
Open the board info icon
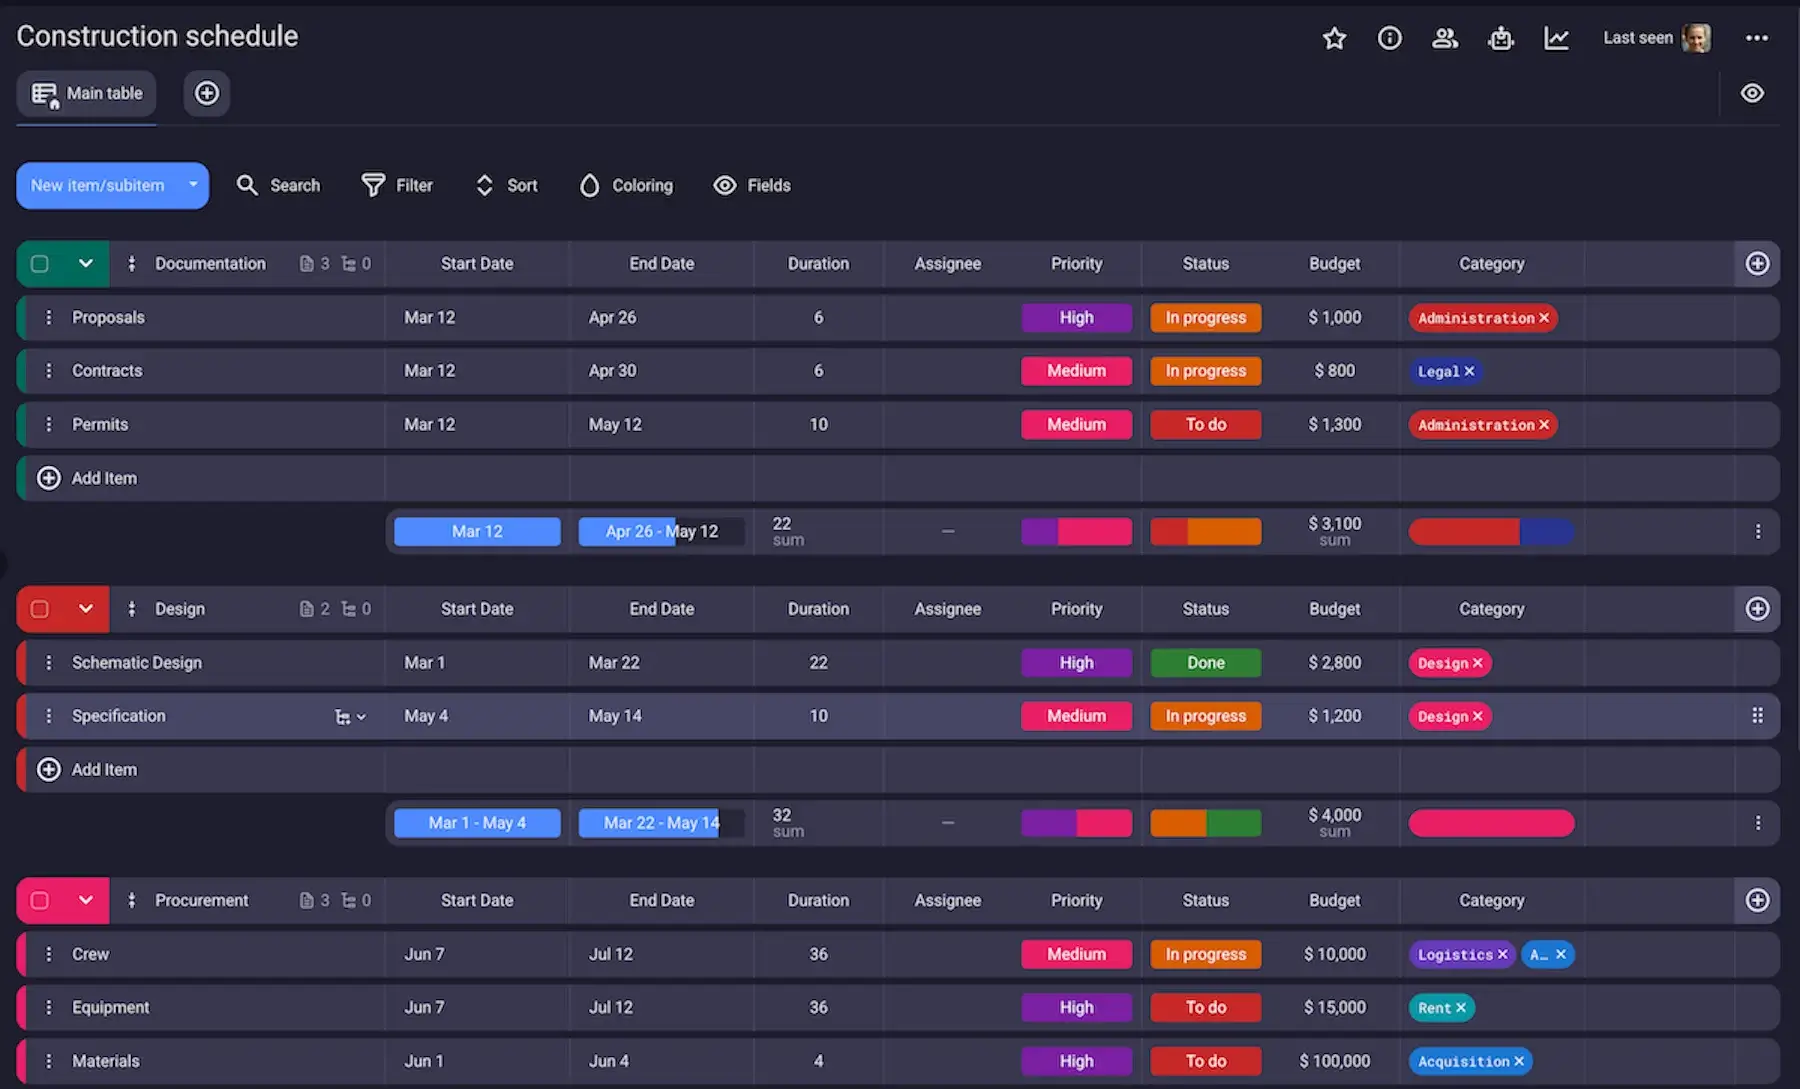point(1390,38)
